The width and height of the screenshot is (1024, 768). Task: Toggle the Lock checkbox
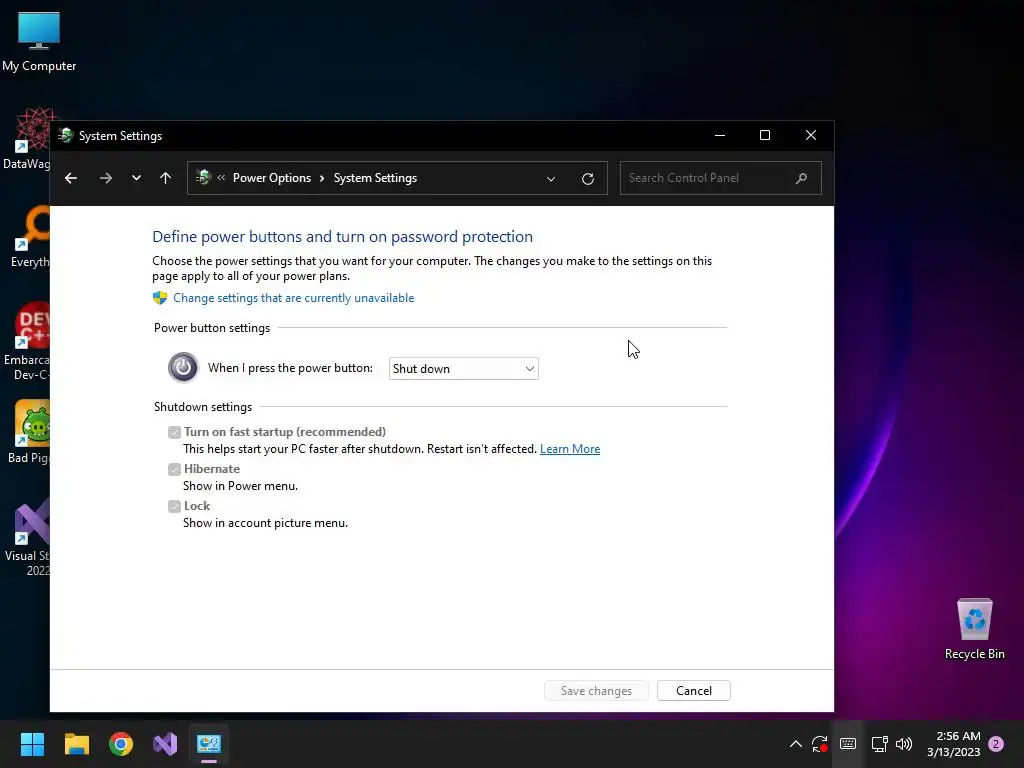tap(174, 506)
